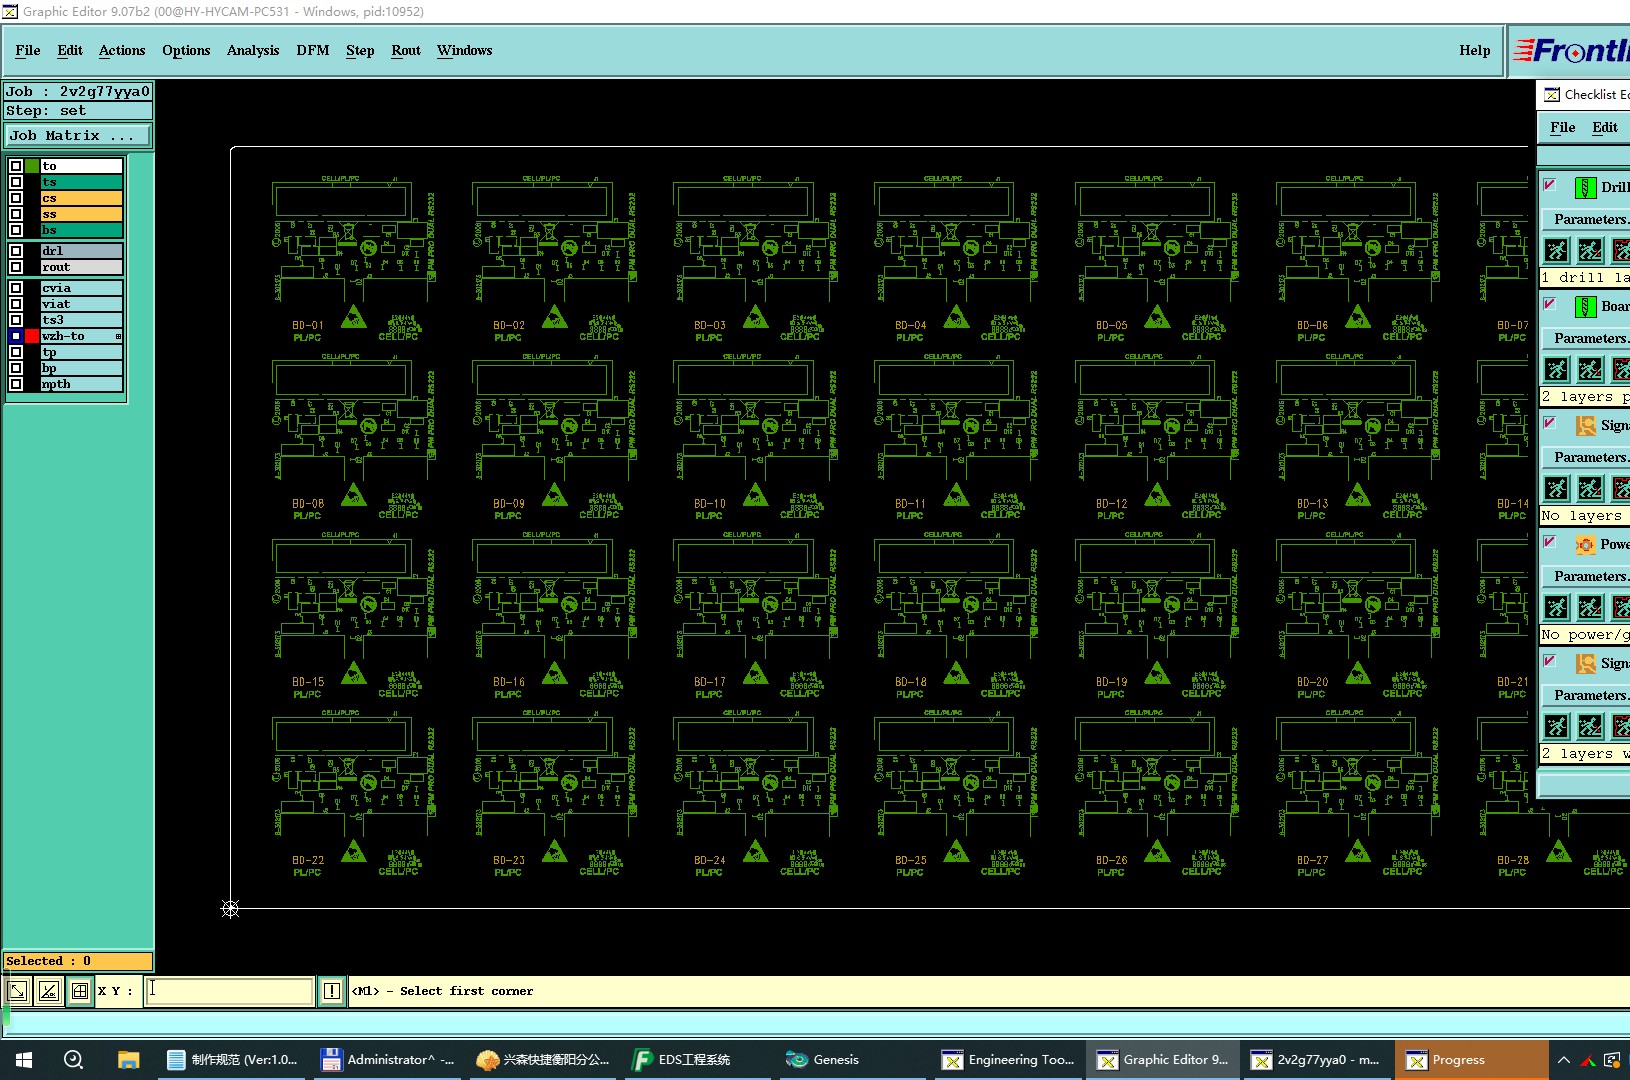Image resolution: width=1630 pixels, height=1080 pixels.
Task: Open the Actions menu
Action: tap(122, 50)
